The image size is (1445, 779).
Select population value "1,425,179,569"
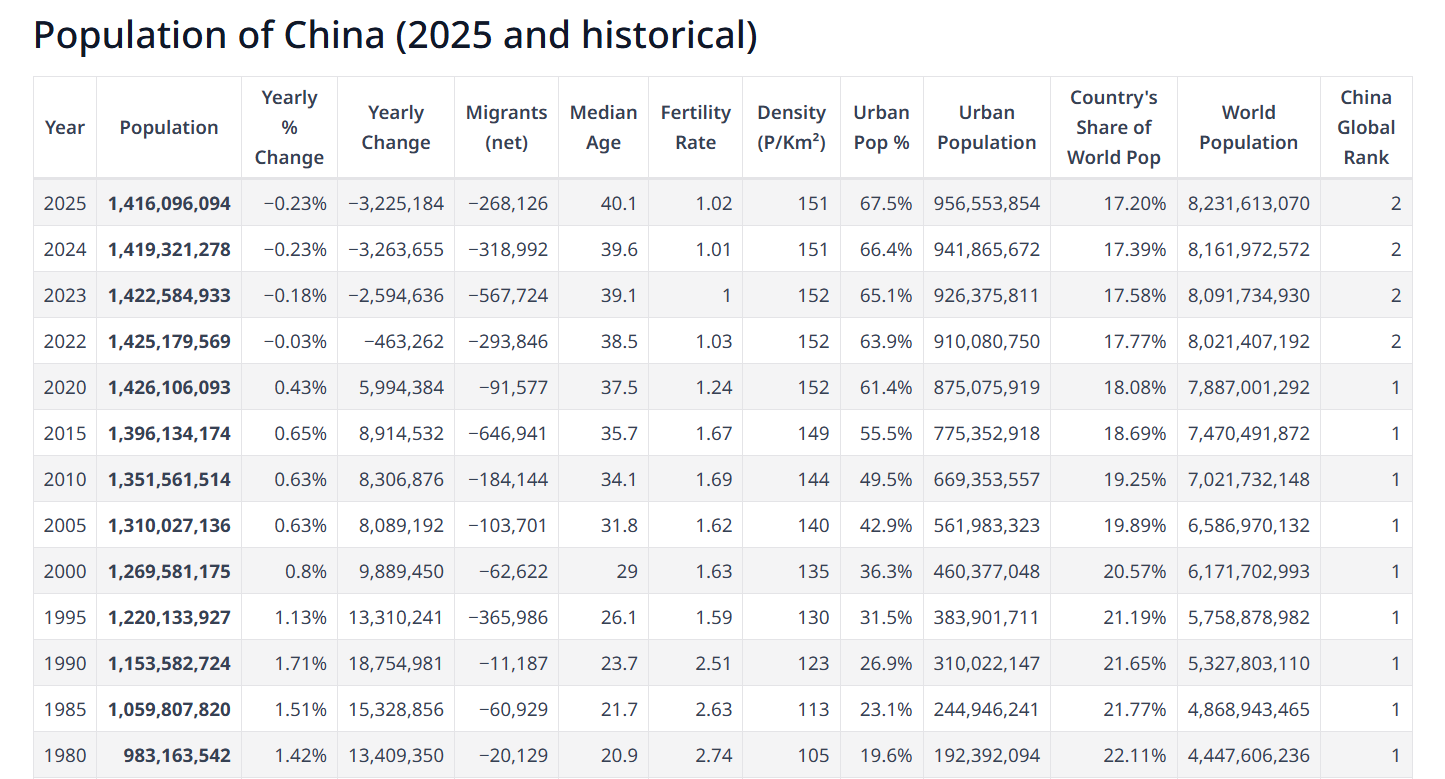(169, 342)
